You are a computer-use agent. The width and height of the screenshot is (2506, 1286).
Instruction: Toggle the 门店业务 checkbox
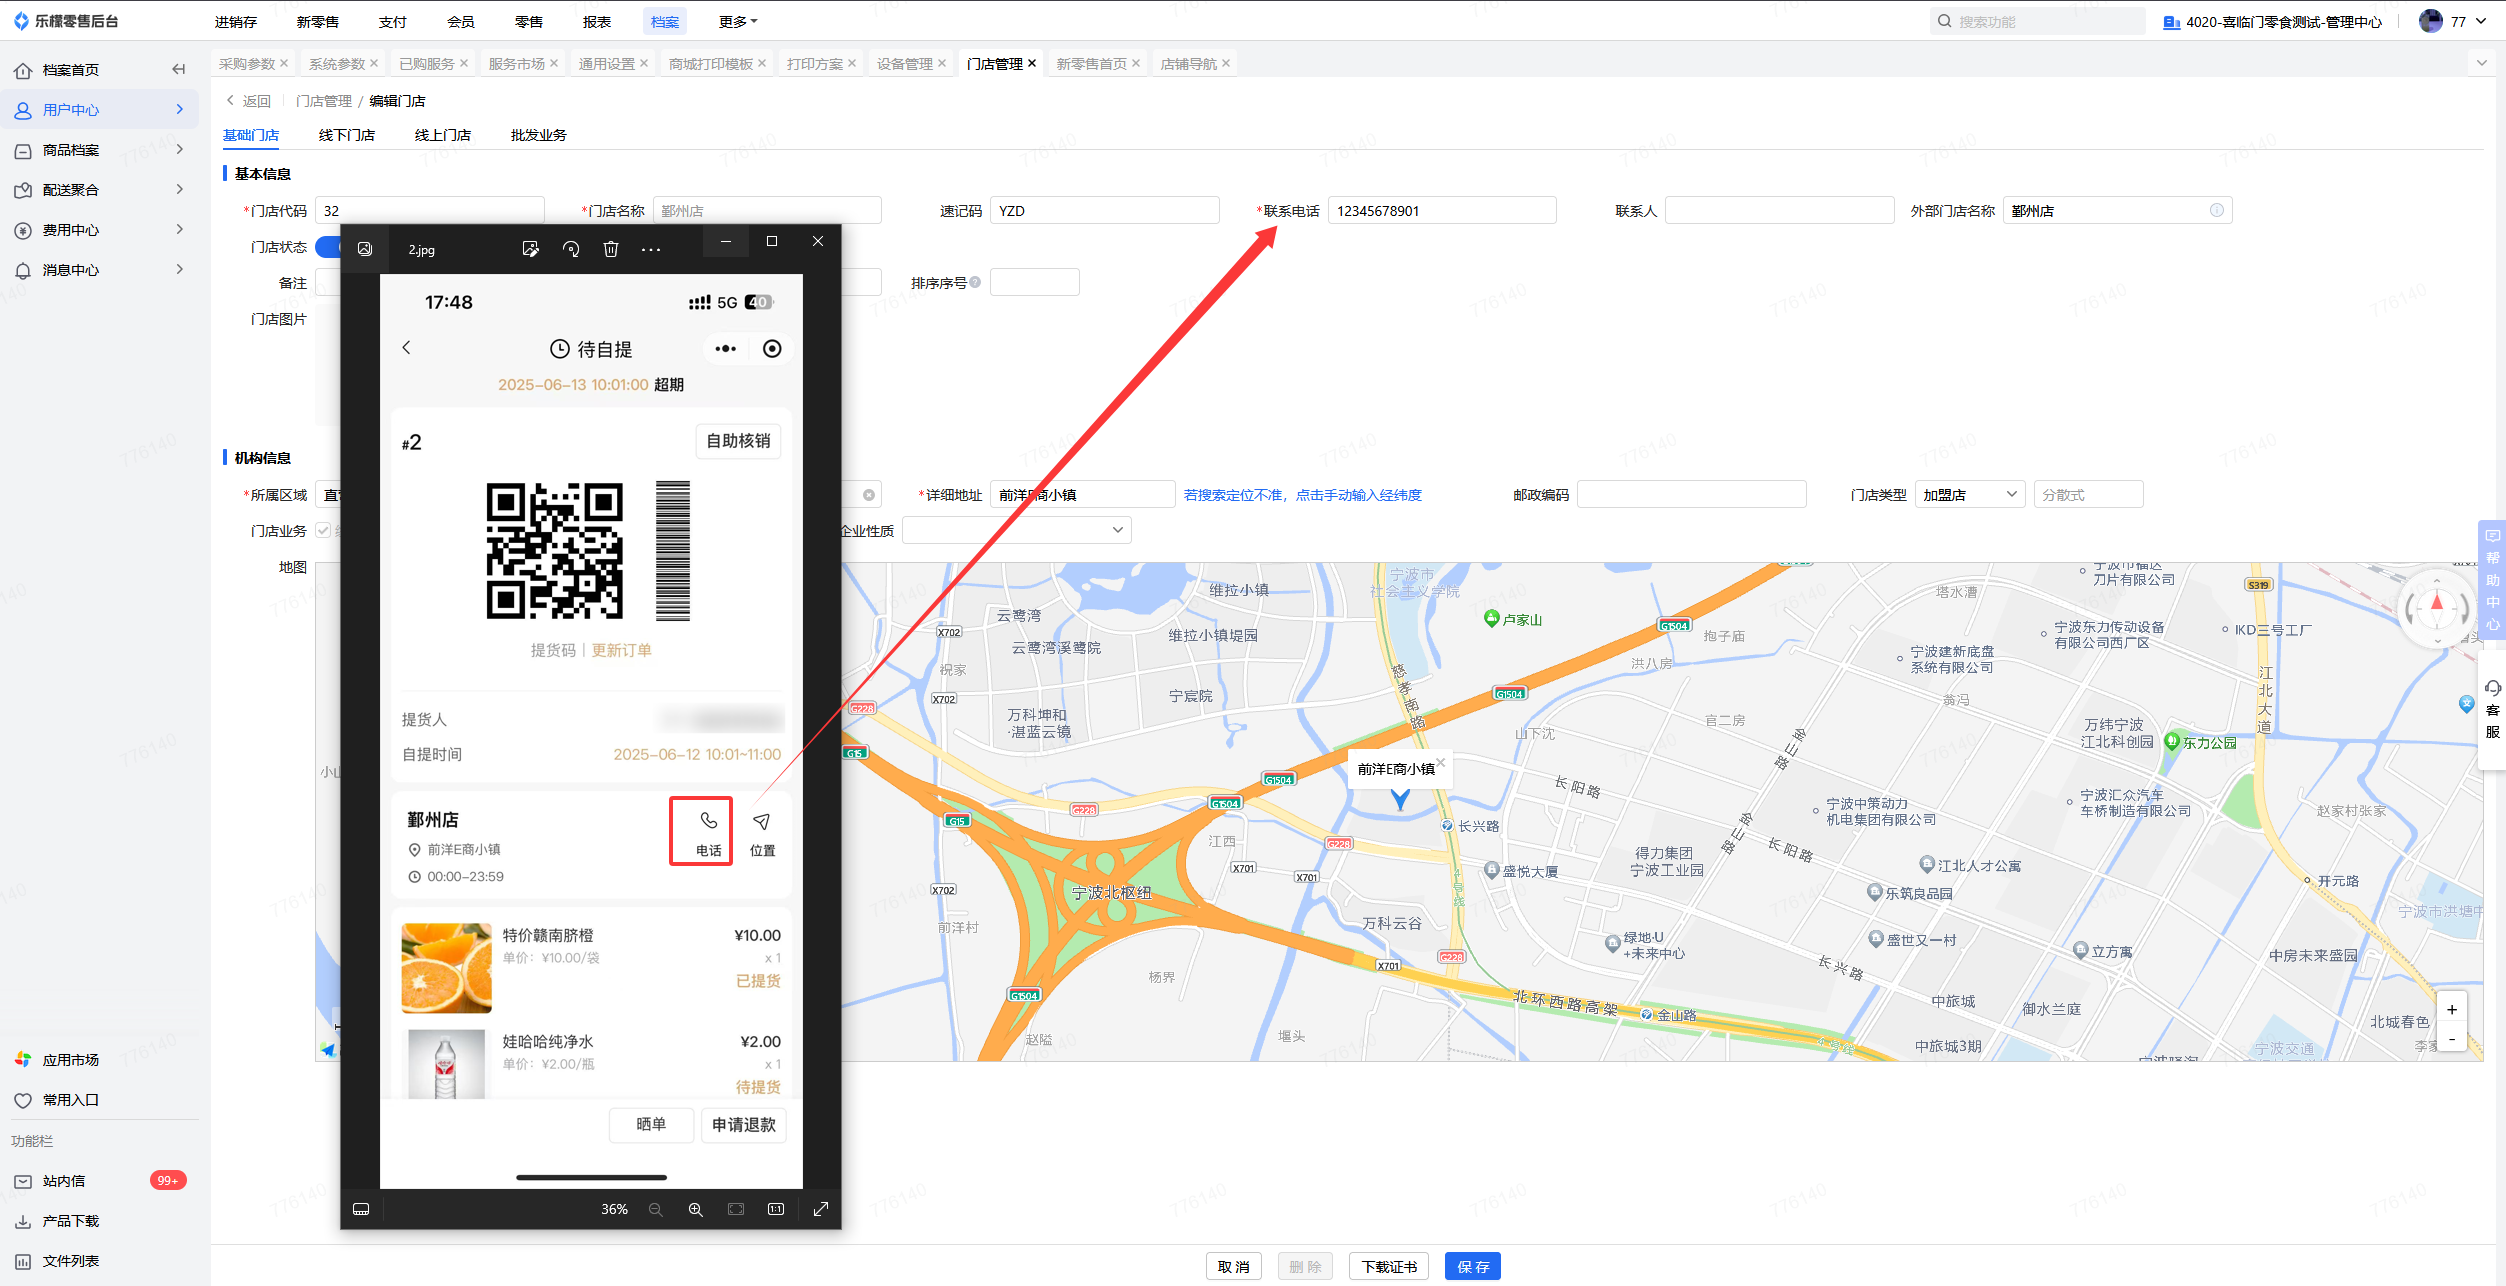tap(323, 531)
